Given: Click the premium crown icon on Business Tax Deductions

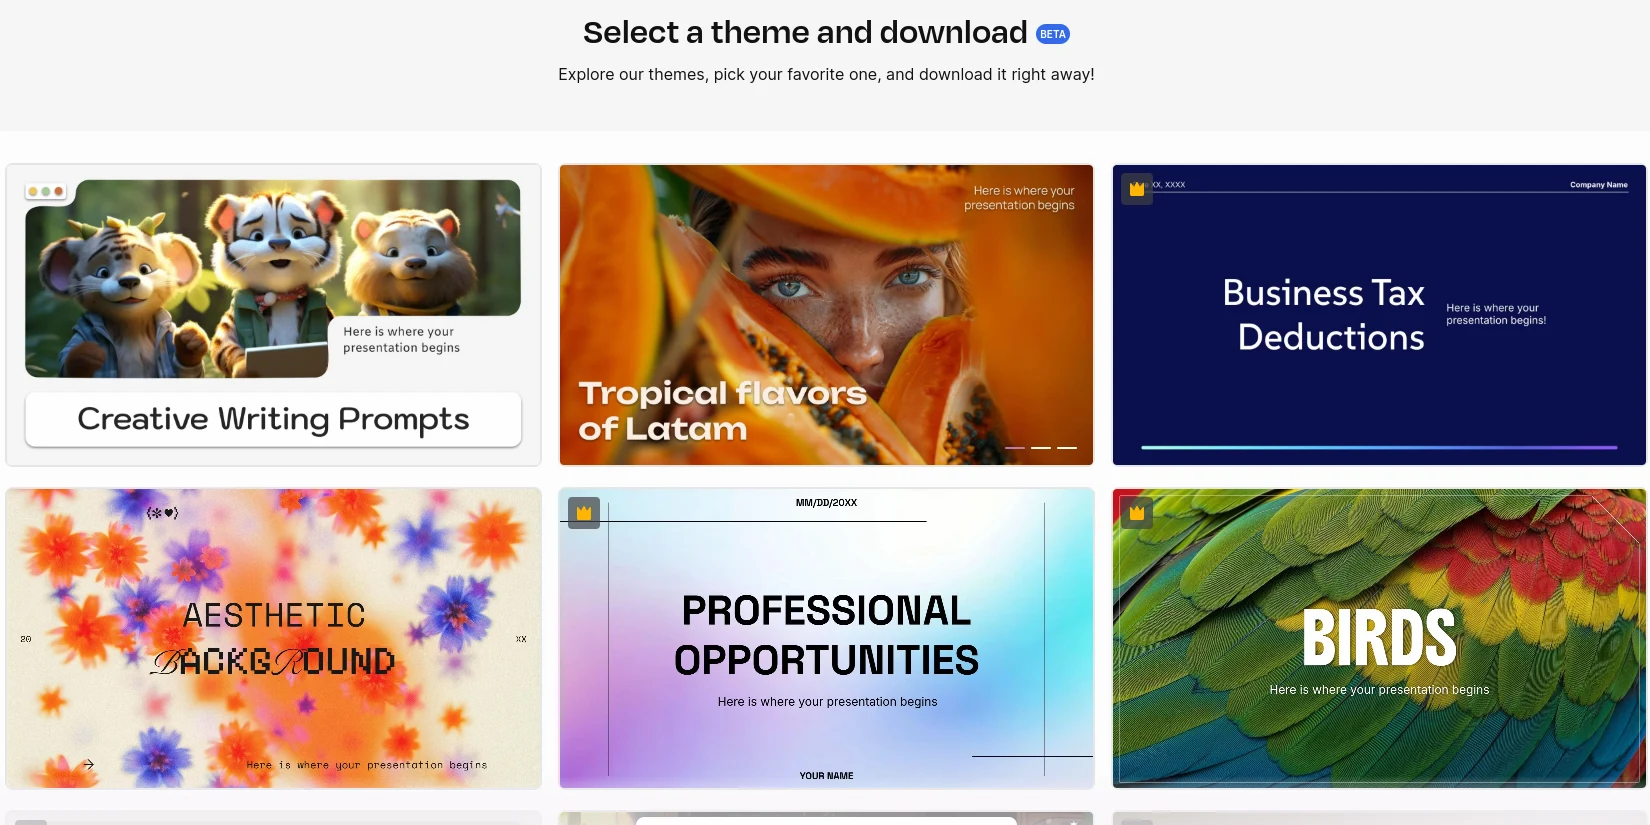Looking at the screenshot, I should point(1137,189).
